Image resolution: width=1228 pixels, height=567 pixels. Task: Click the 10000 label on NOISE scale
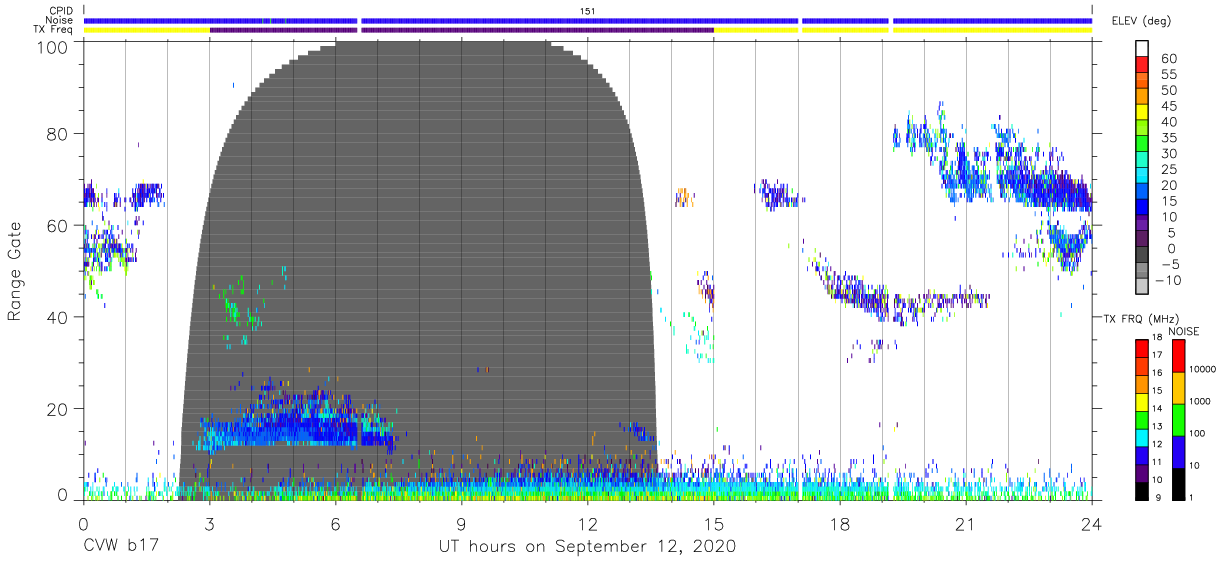pyautogui.click(x=1202, y=370)
